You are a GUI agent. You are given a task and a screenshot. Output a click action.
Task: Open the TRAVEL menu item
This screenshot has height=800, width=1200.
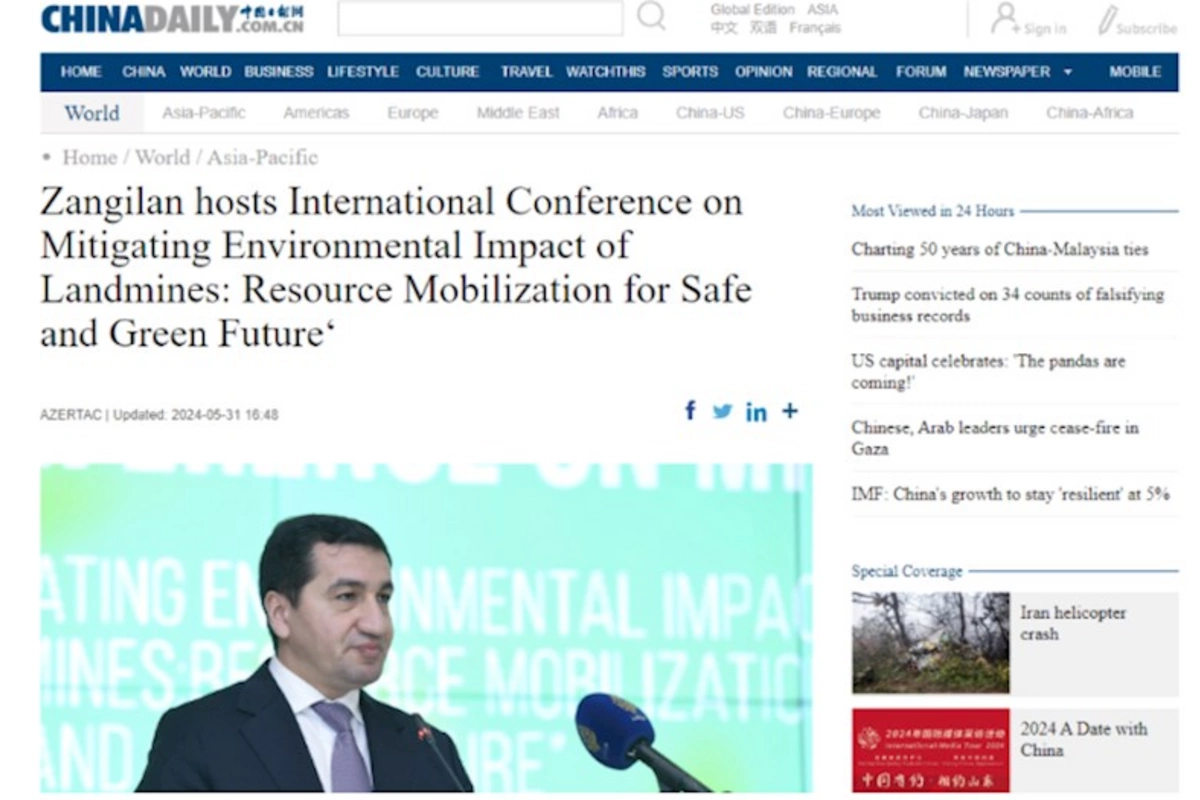pos(526,72)
